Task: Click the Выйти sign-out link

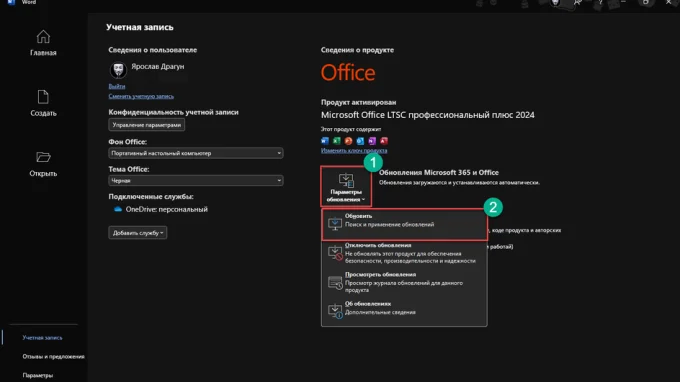Action: (x=117, y=86)
